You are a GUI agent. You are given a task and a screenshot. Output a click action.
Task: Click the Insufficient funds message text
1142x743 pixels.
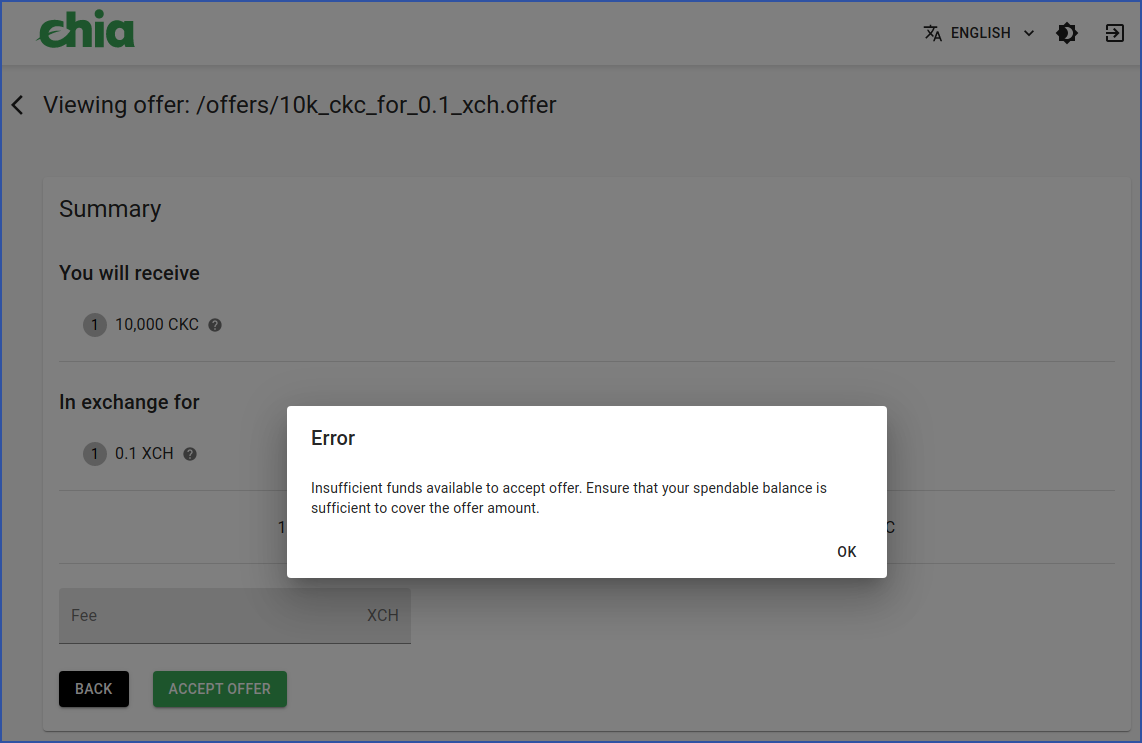pos(569,498)
